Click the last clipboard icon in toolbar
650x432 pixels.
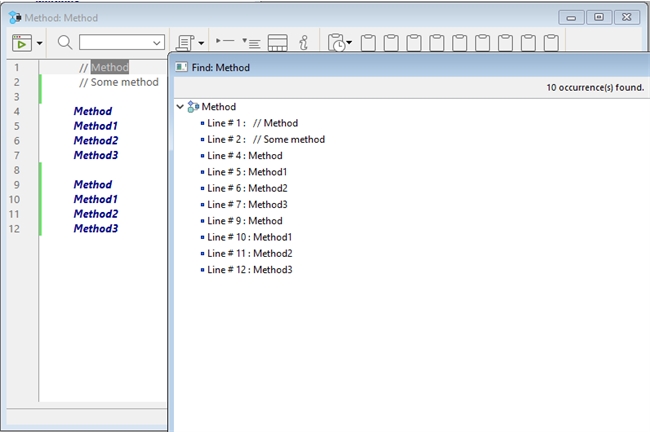point(552,43)
